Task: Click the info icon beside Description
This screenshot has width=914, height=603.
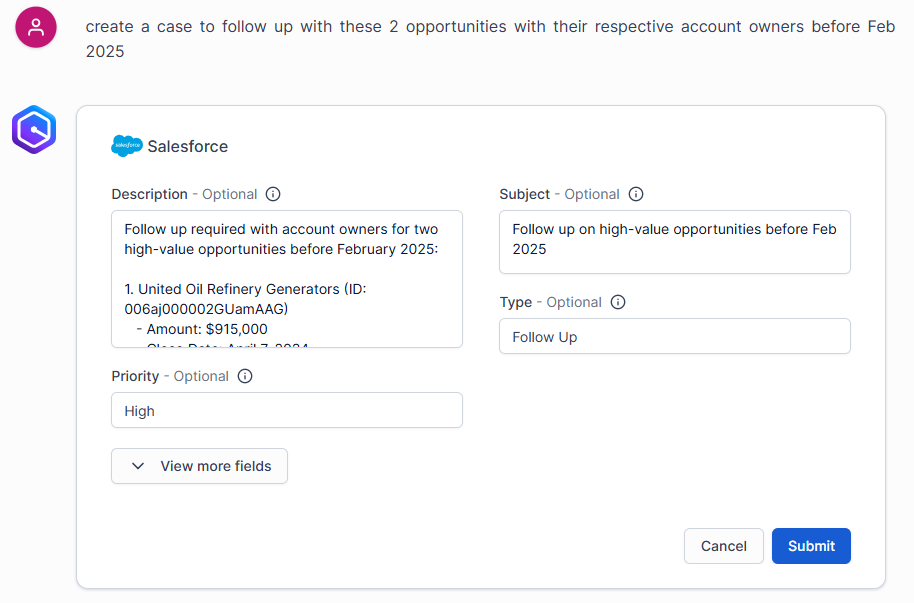Action: click(x=273, y=194)
